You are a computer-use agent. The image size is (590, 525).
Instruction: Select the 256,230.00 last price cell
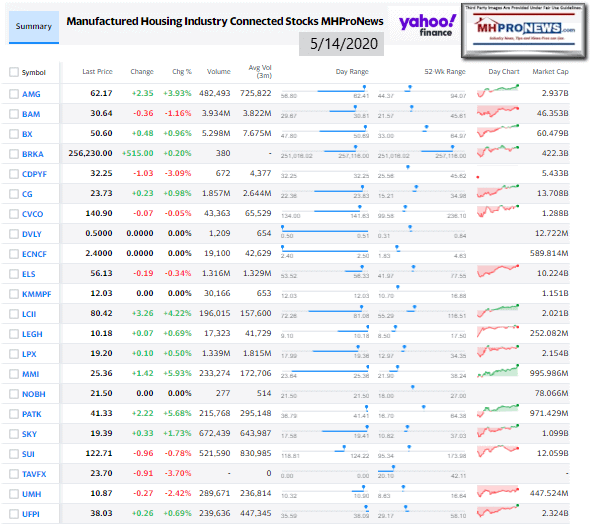coord(90,153)
